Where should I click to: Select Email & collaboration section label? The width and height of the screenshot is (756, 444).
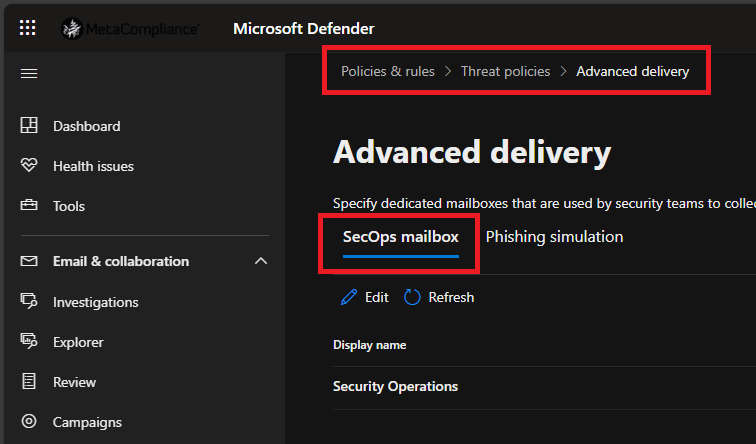click(121, 261)
